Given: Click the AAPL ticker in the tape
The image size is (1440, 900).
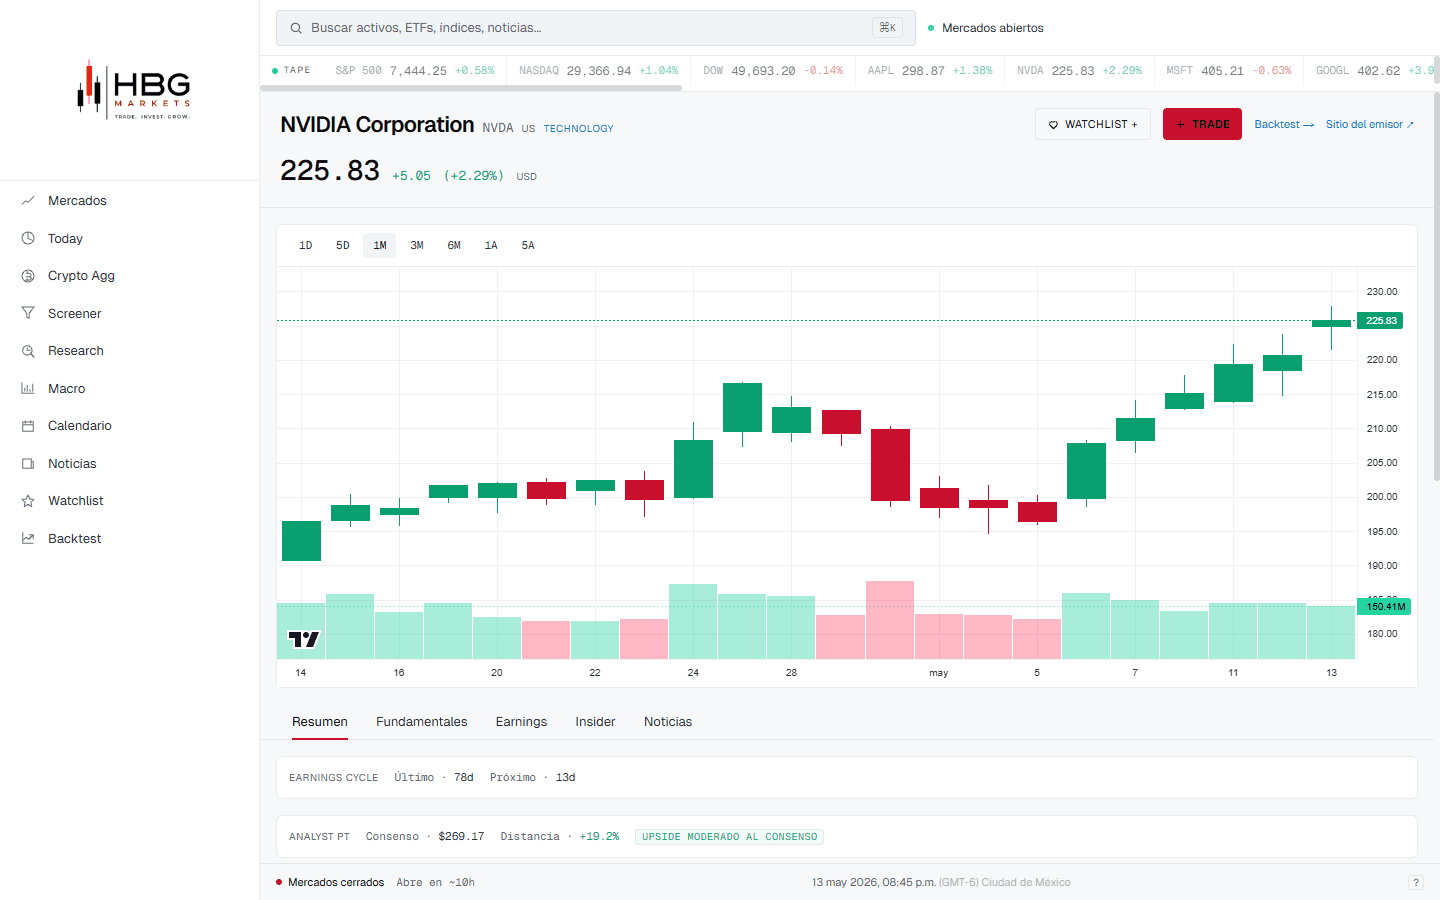Looking at the screenshot, I should point(930,71).
